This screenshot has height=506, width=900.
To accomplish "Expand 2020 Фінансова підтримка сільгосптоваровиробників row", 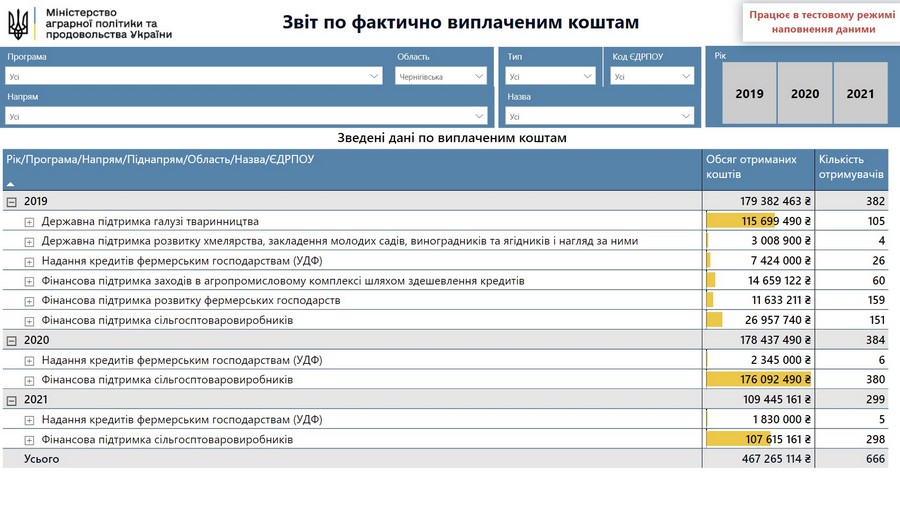I will [x=29, y=380].
